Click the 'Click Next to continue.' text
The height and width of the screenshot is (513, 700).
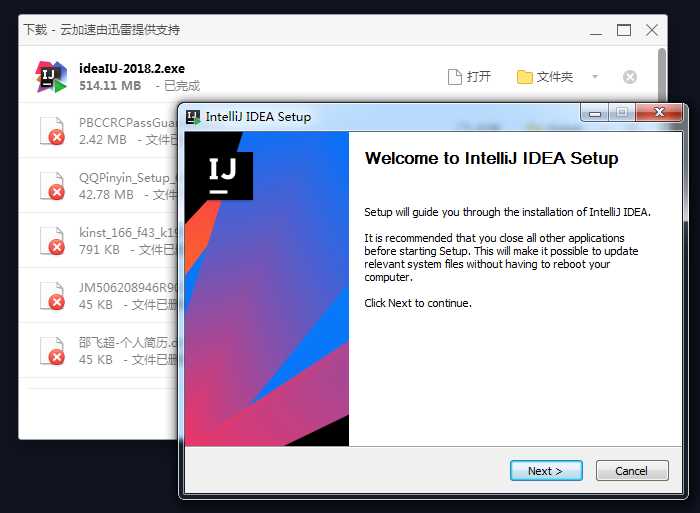(x=418, y=303)
